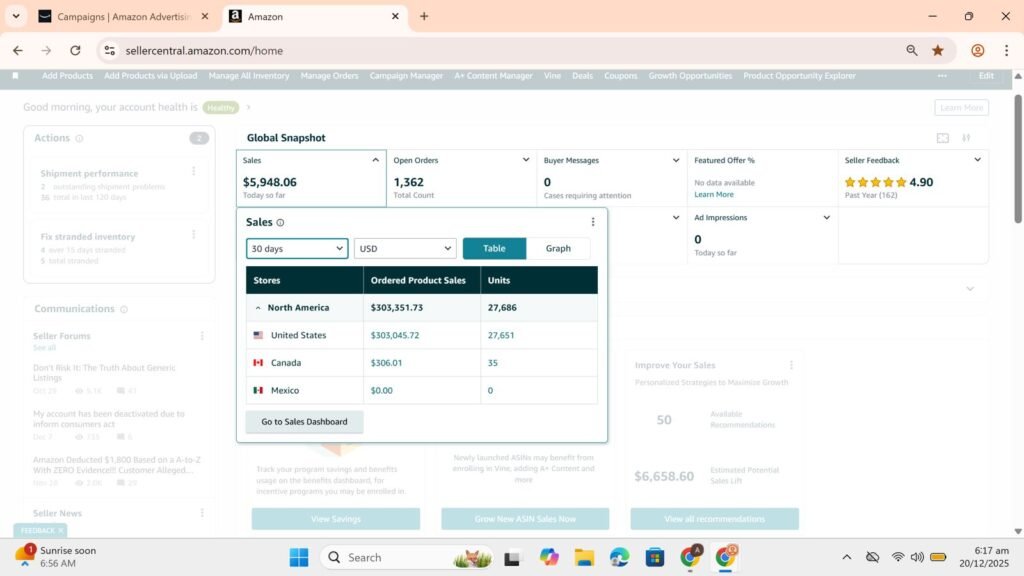Screen dimensions: 1024x576
Task: Open Seller News options menu
Action: pyautogui.click(x=202, y=513)
